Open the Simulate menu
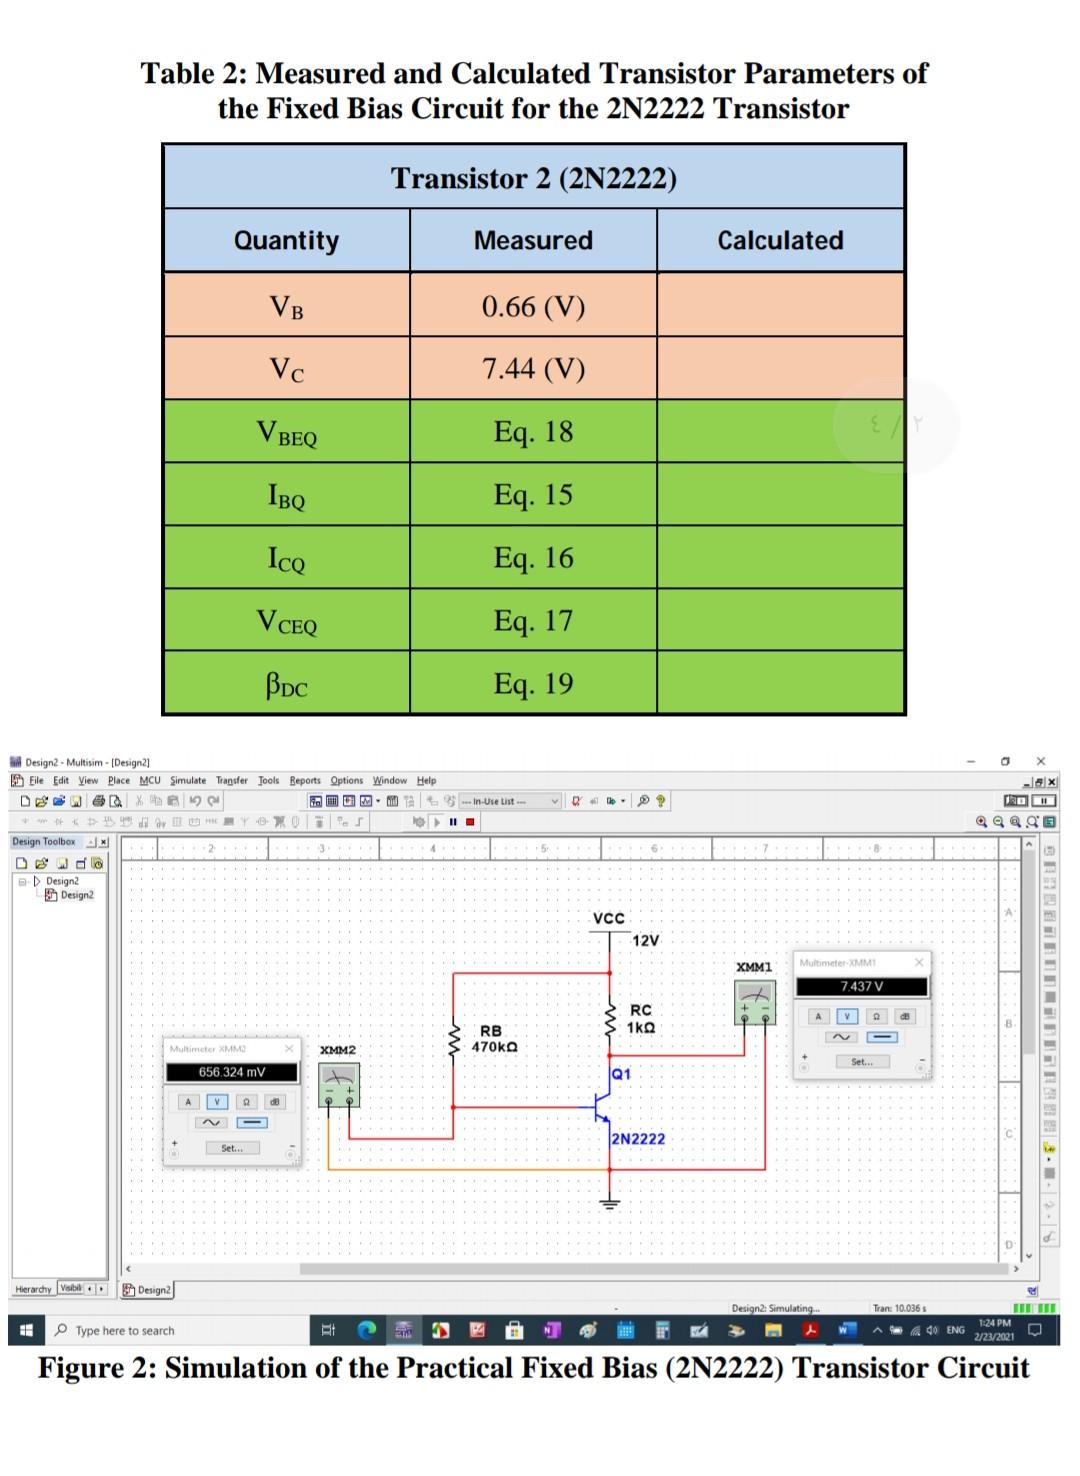 (x=187, y=781)
